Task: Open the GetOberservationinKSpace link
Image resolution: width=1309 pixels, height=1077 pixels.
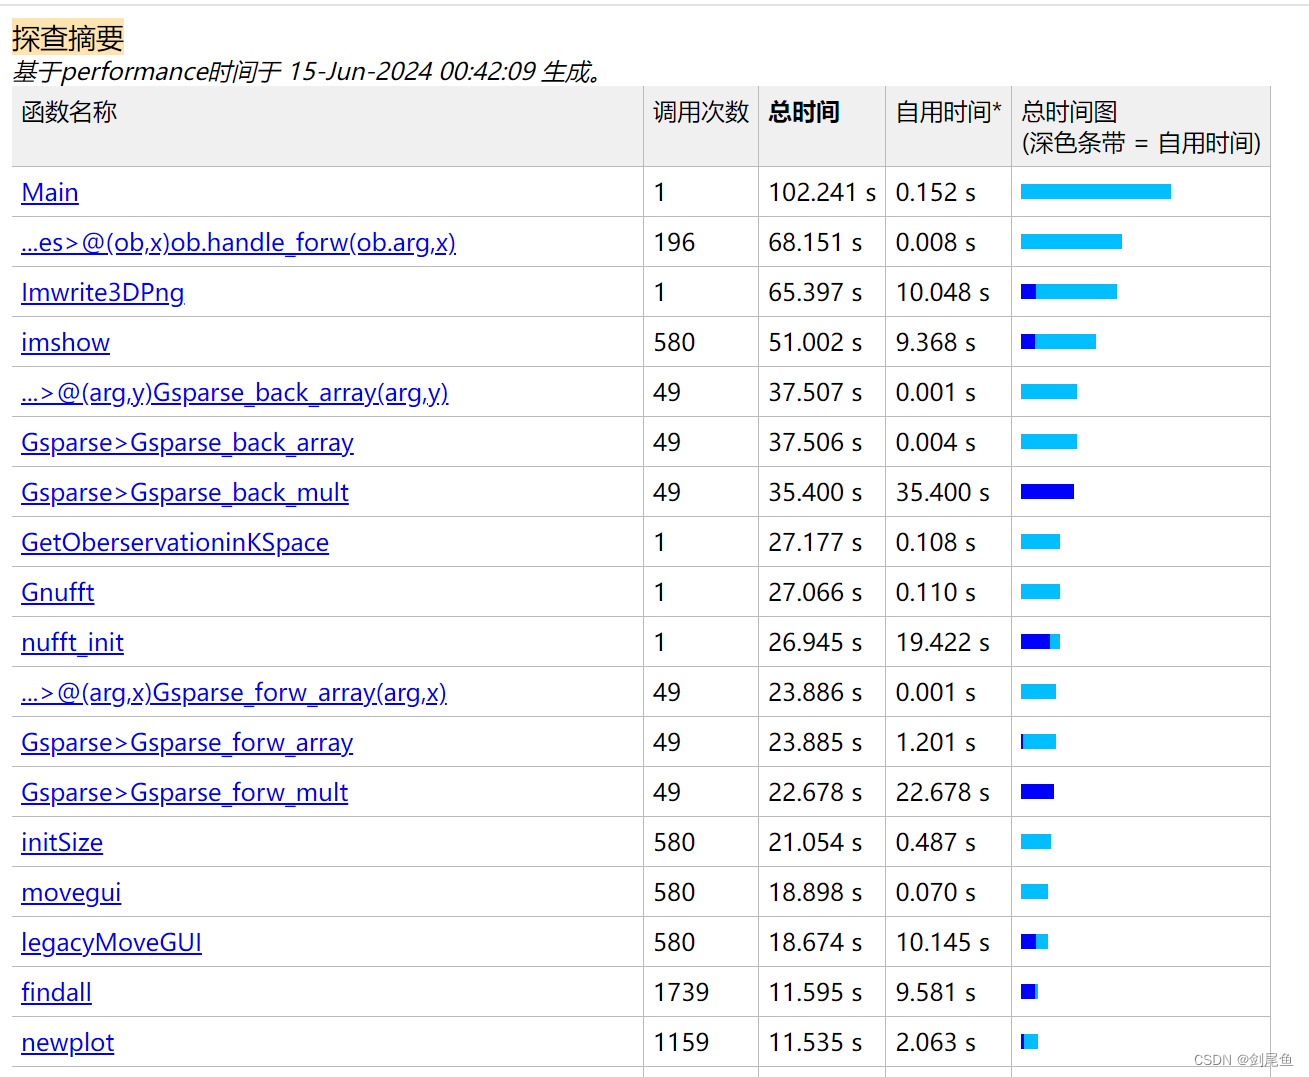Action: coord(175,542)
